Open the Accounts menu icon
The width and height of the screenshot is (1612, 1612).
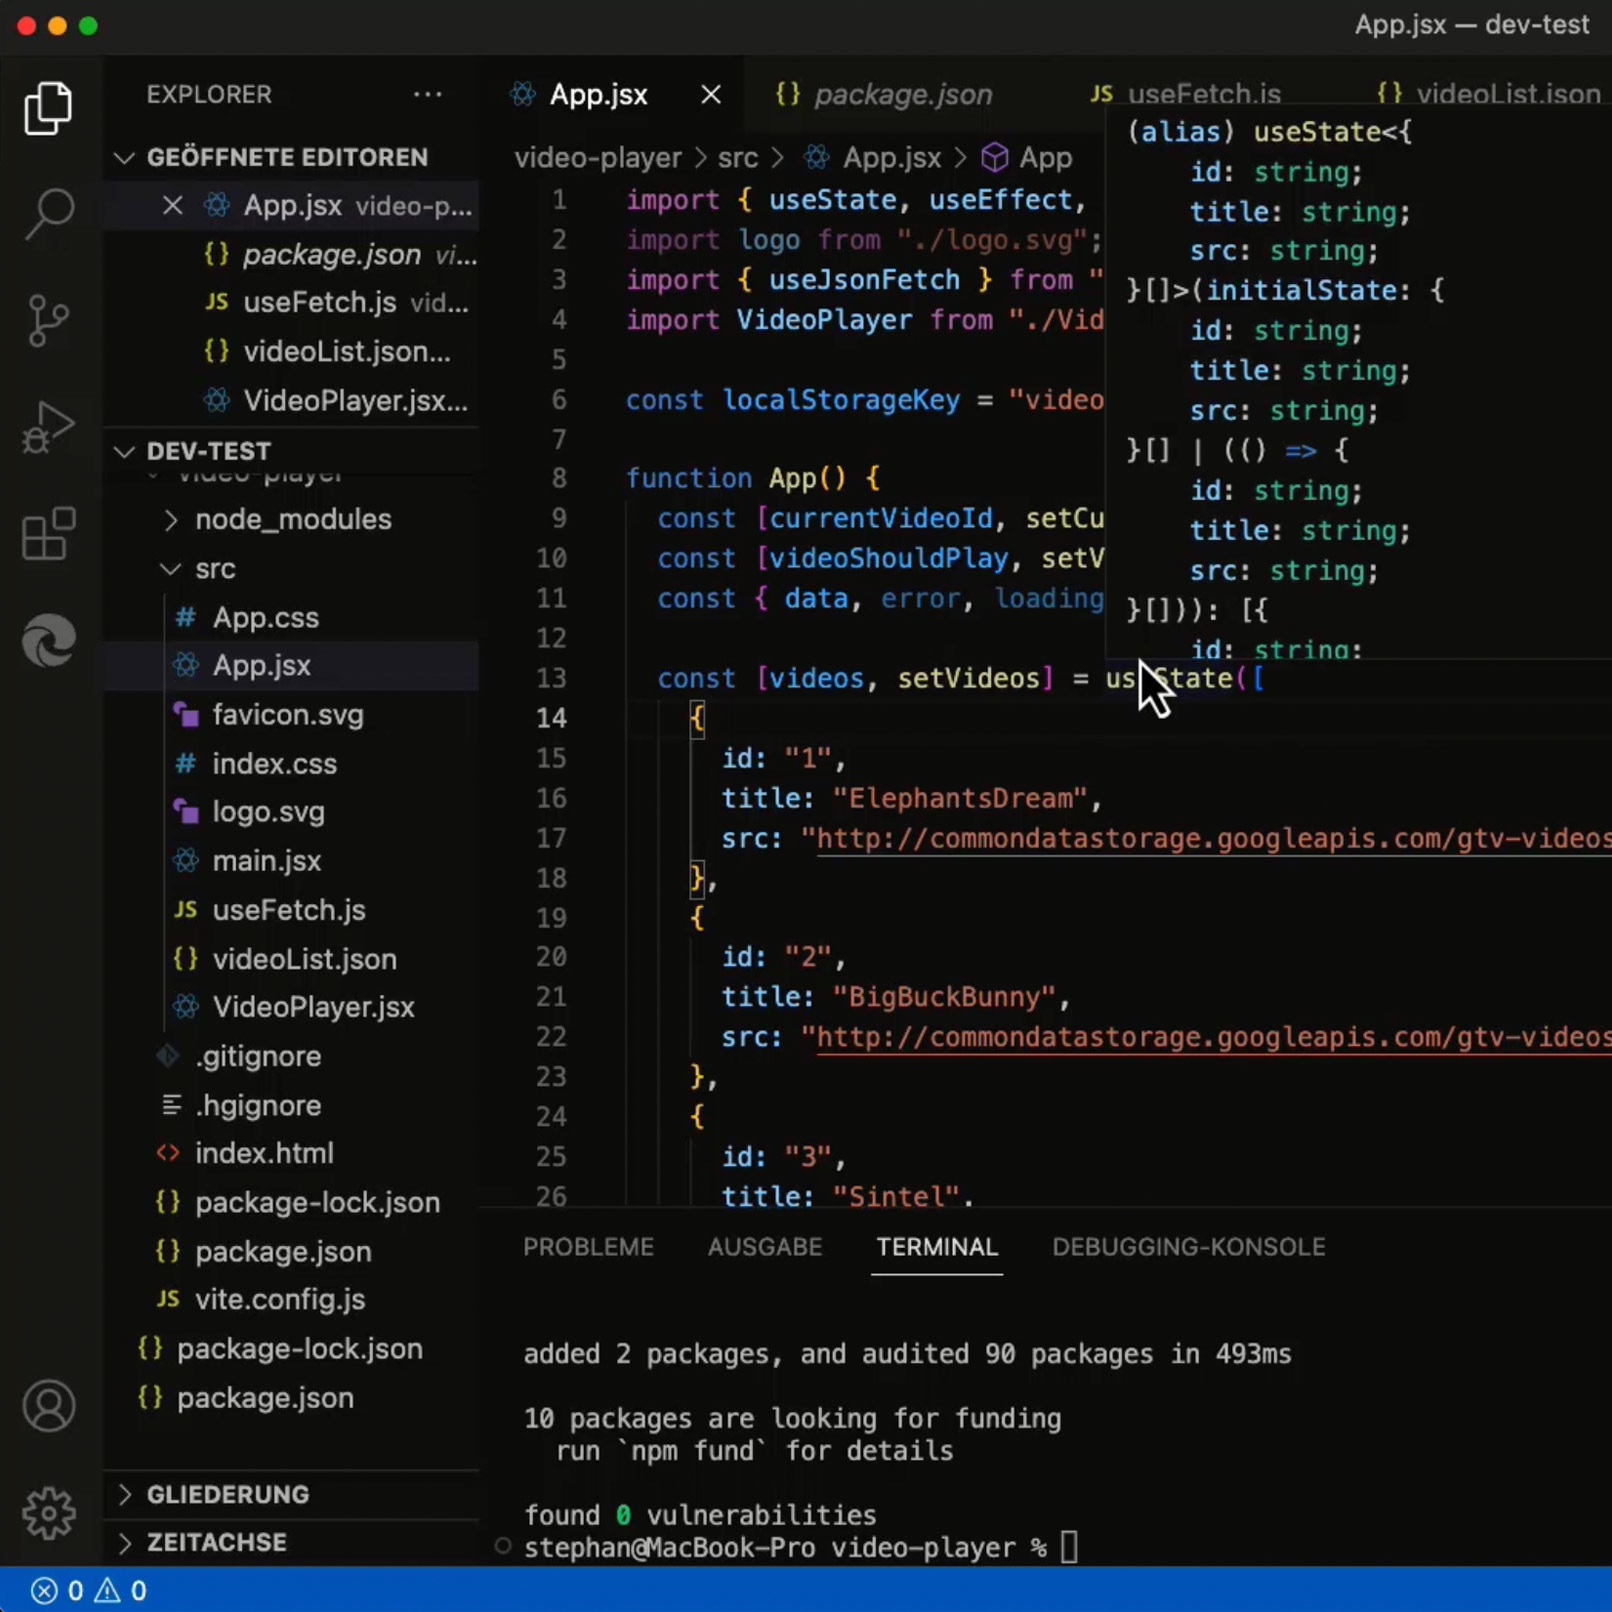click(x=48, y=1406)
